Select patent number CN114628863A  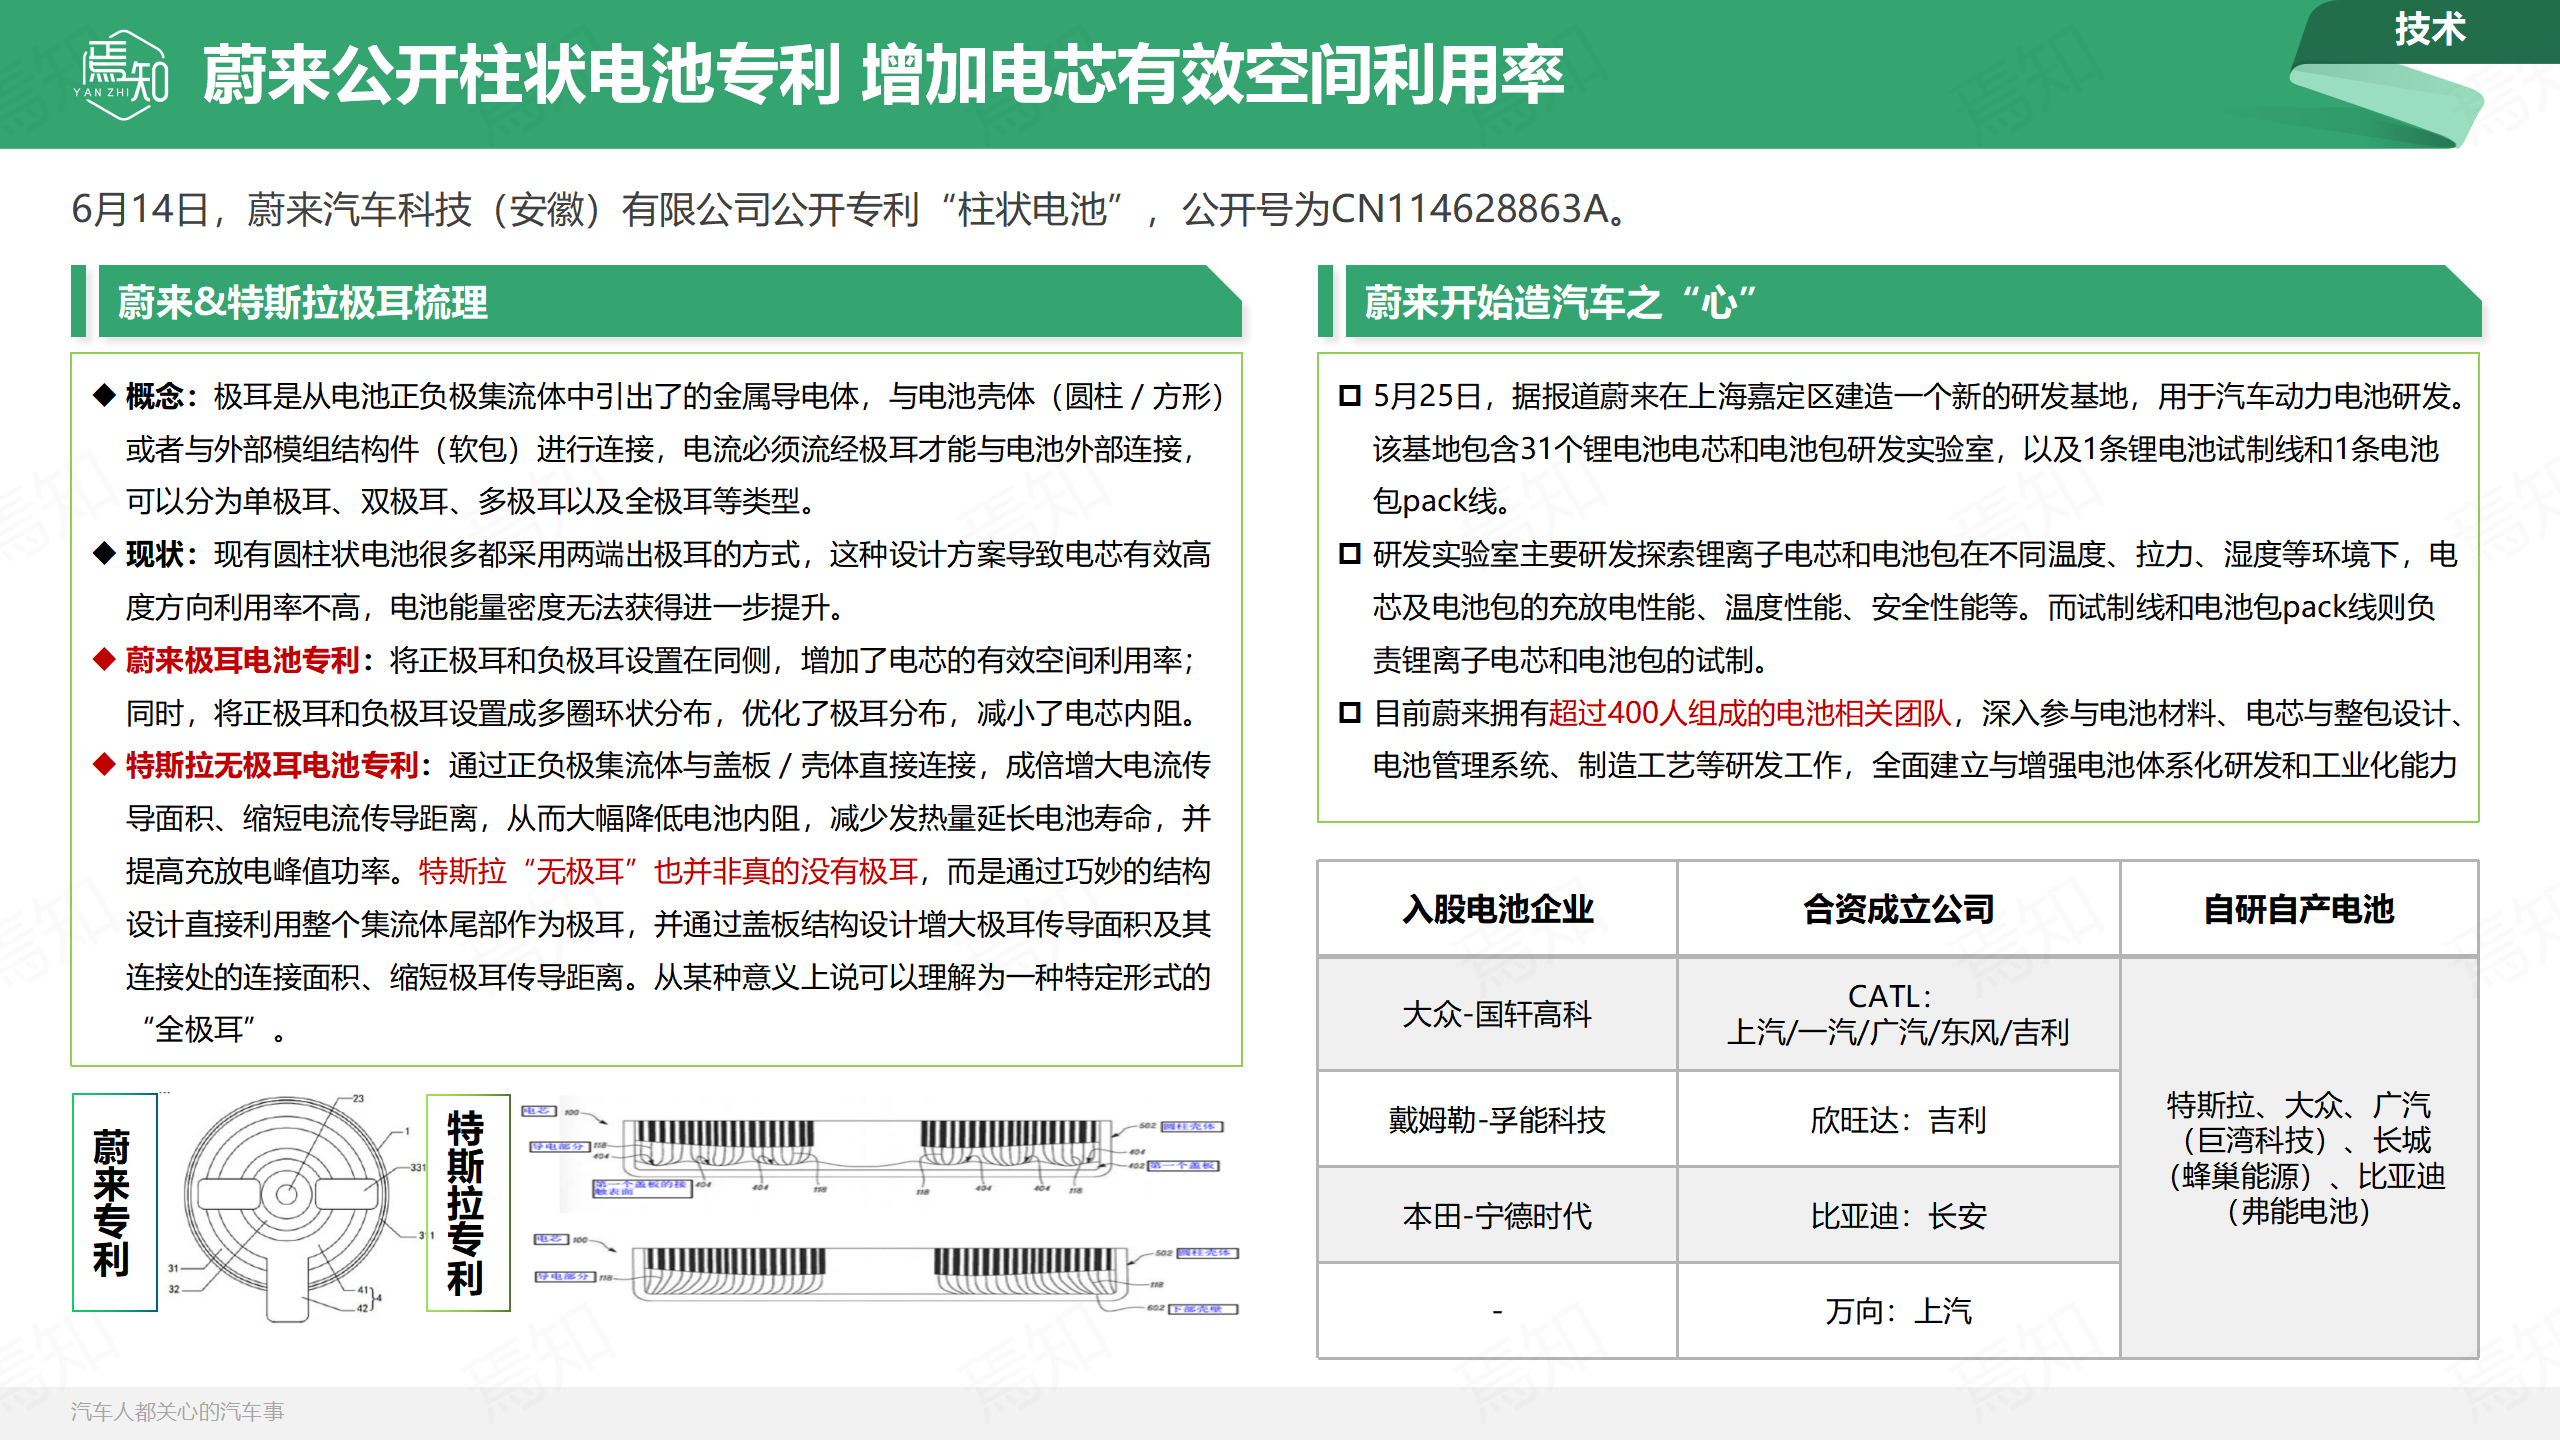(x=1469, y=209)
